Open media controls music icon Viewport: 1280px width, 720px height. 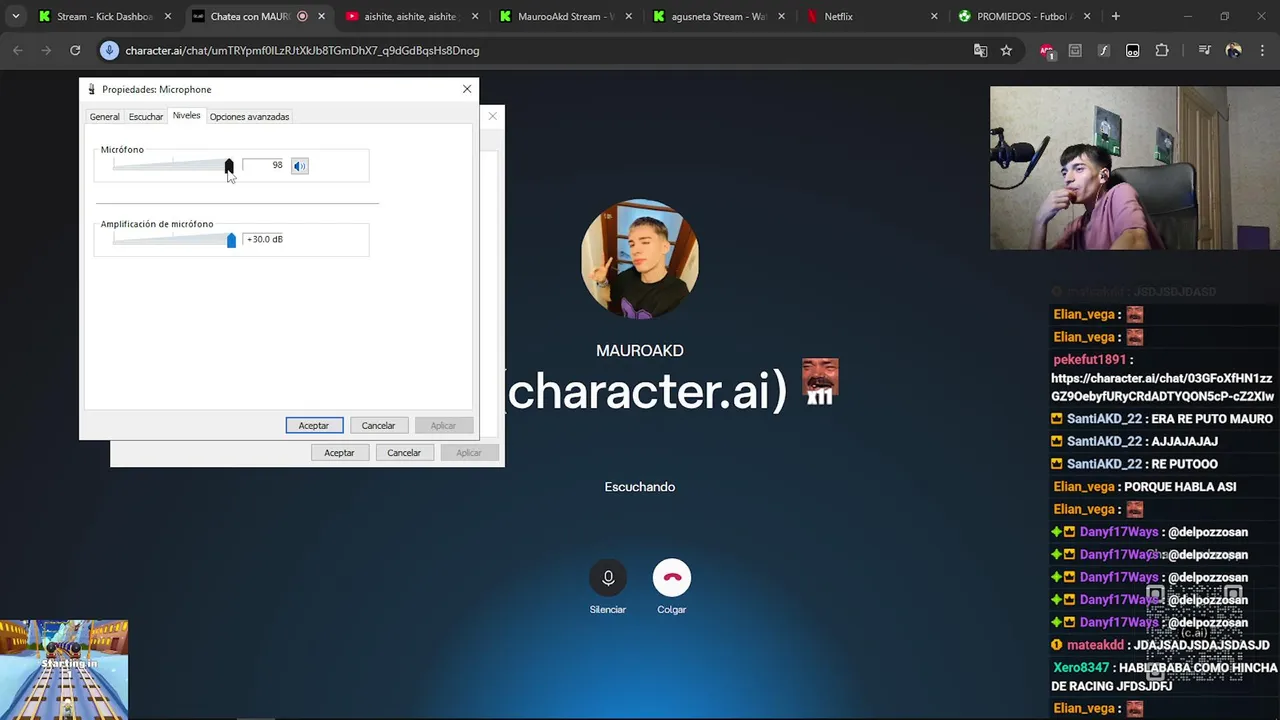1204,50
